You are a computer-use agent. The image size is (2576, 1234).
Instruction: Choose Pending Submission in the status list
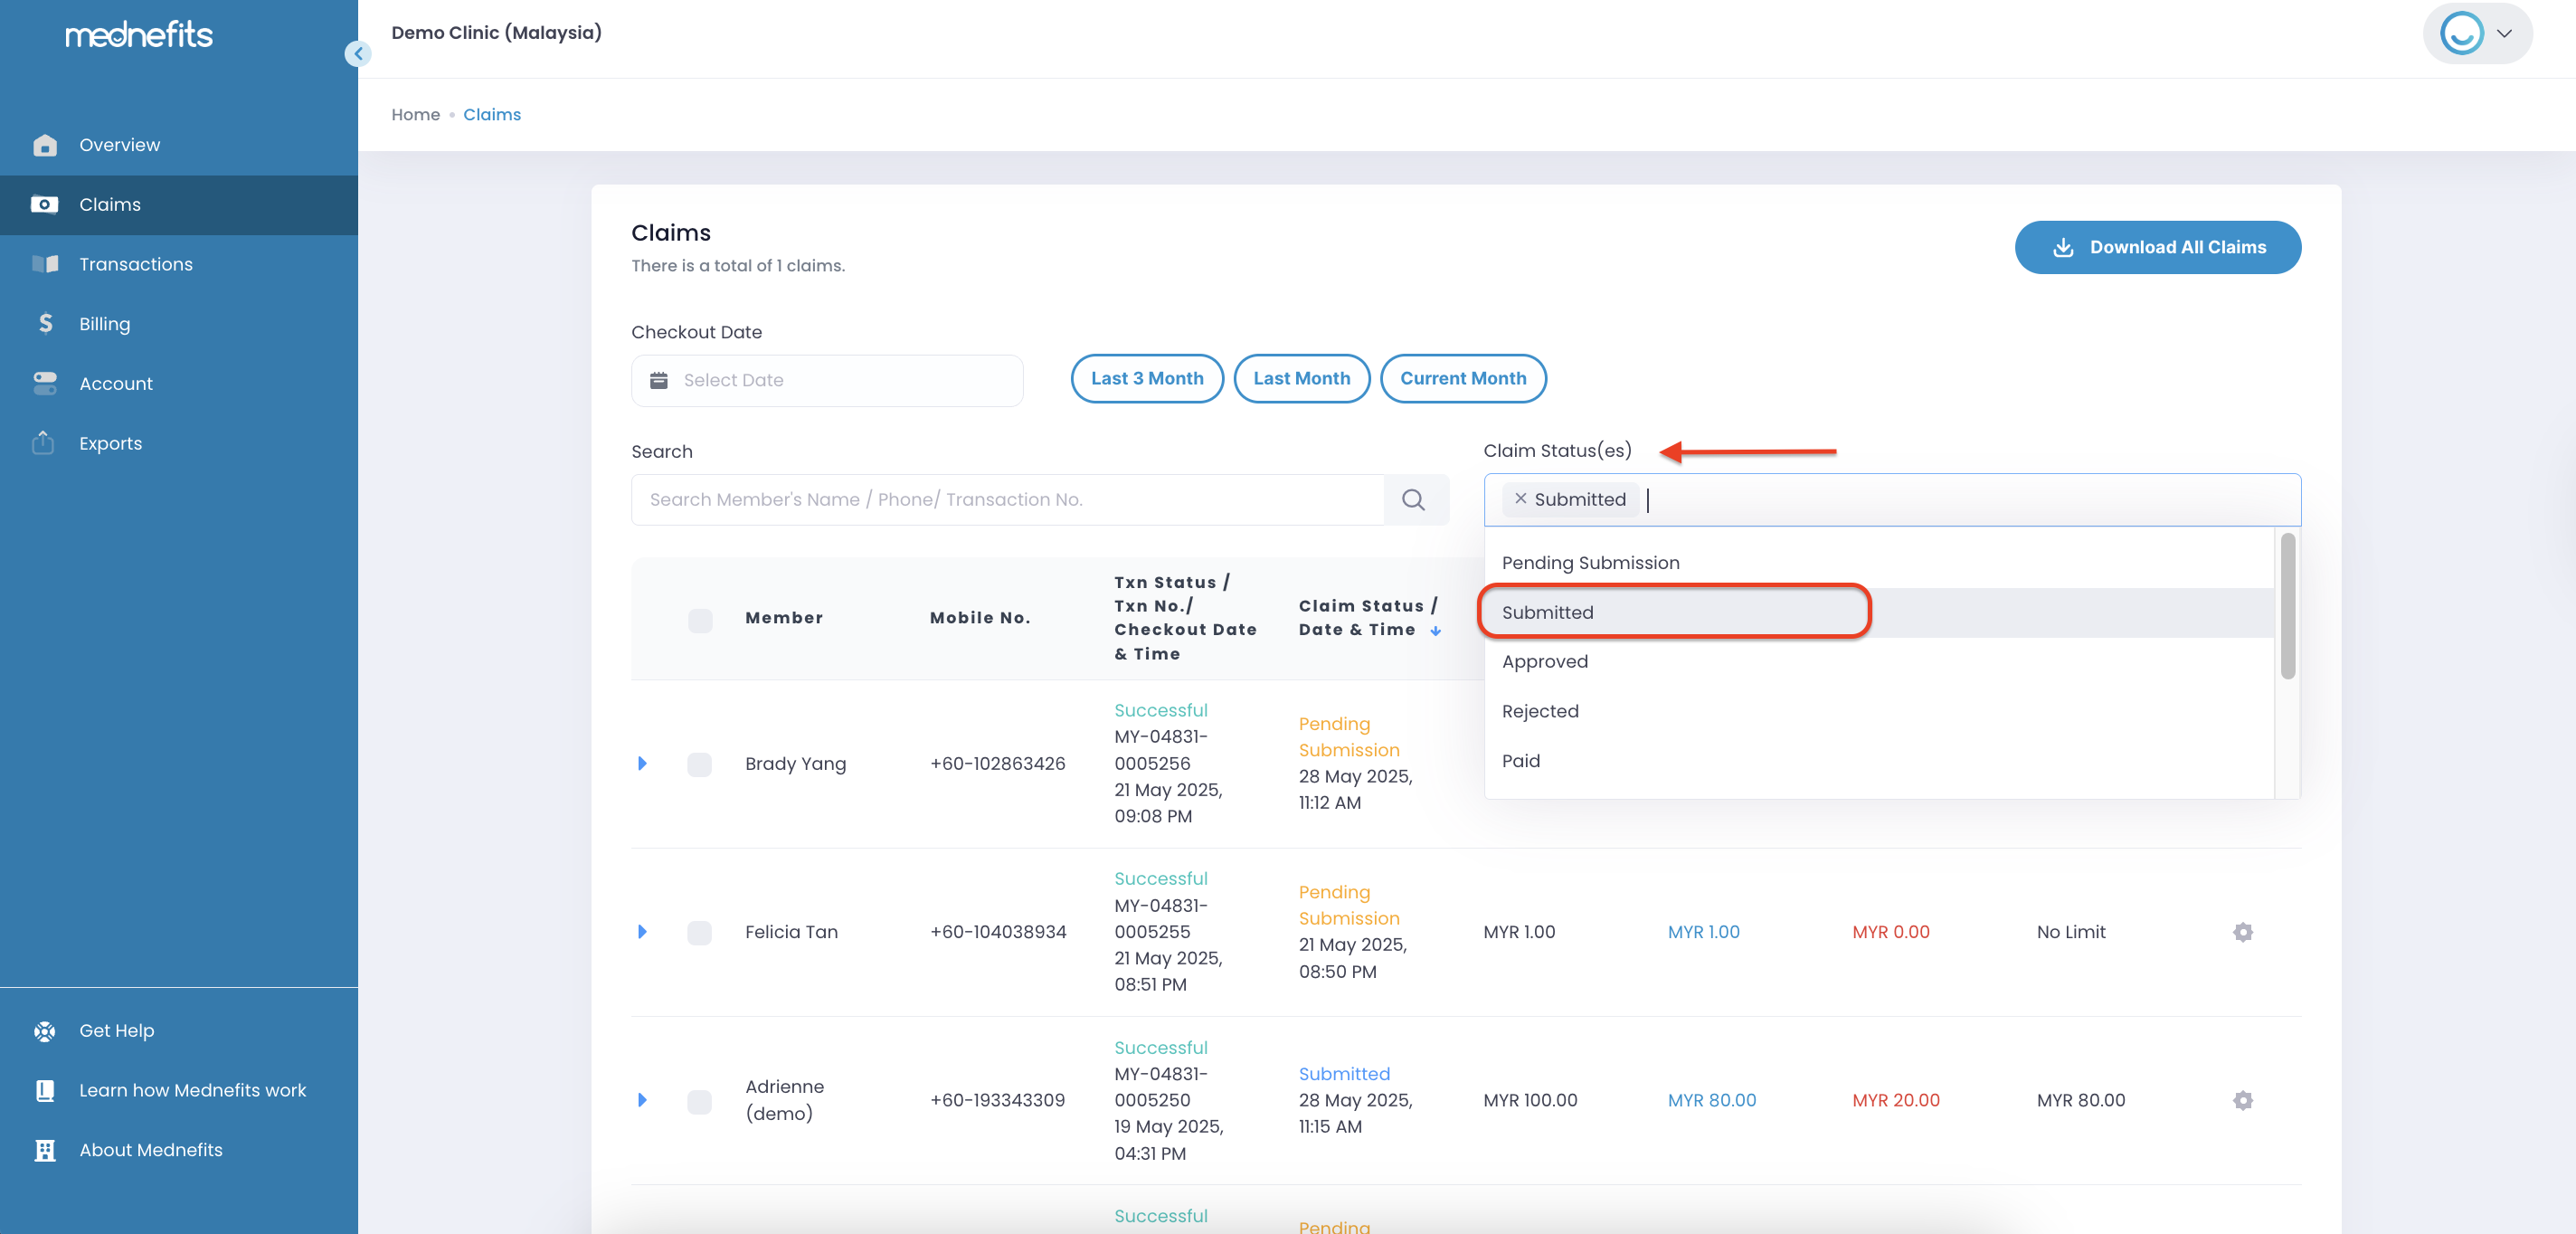[x=1590, y=563]
